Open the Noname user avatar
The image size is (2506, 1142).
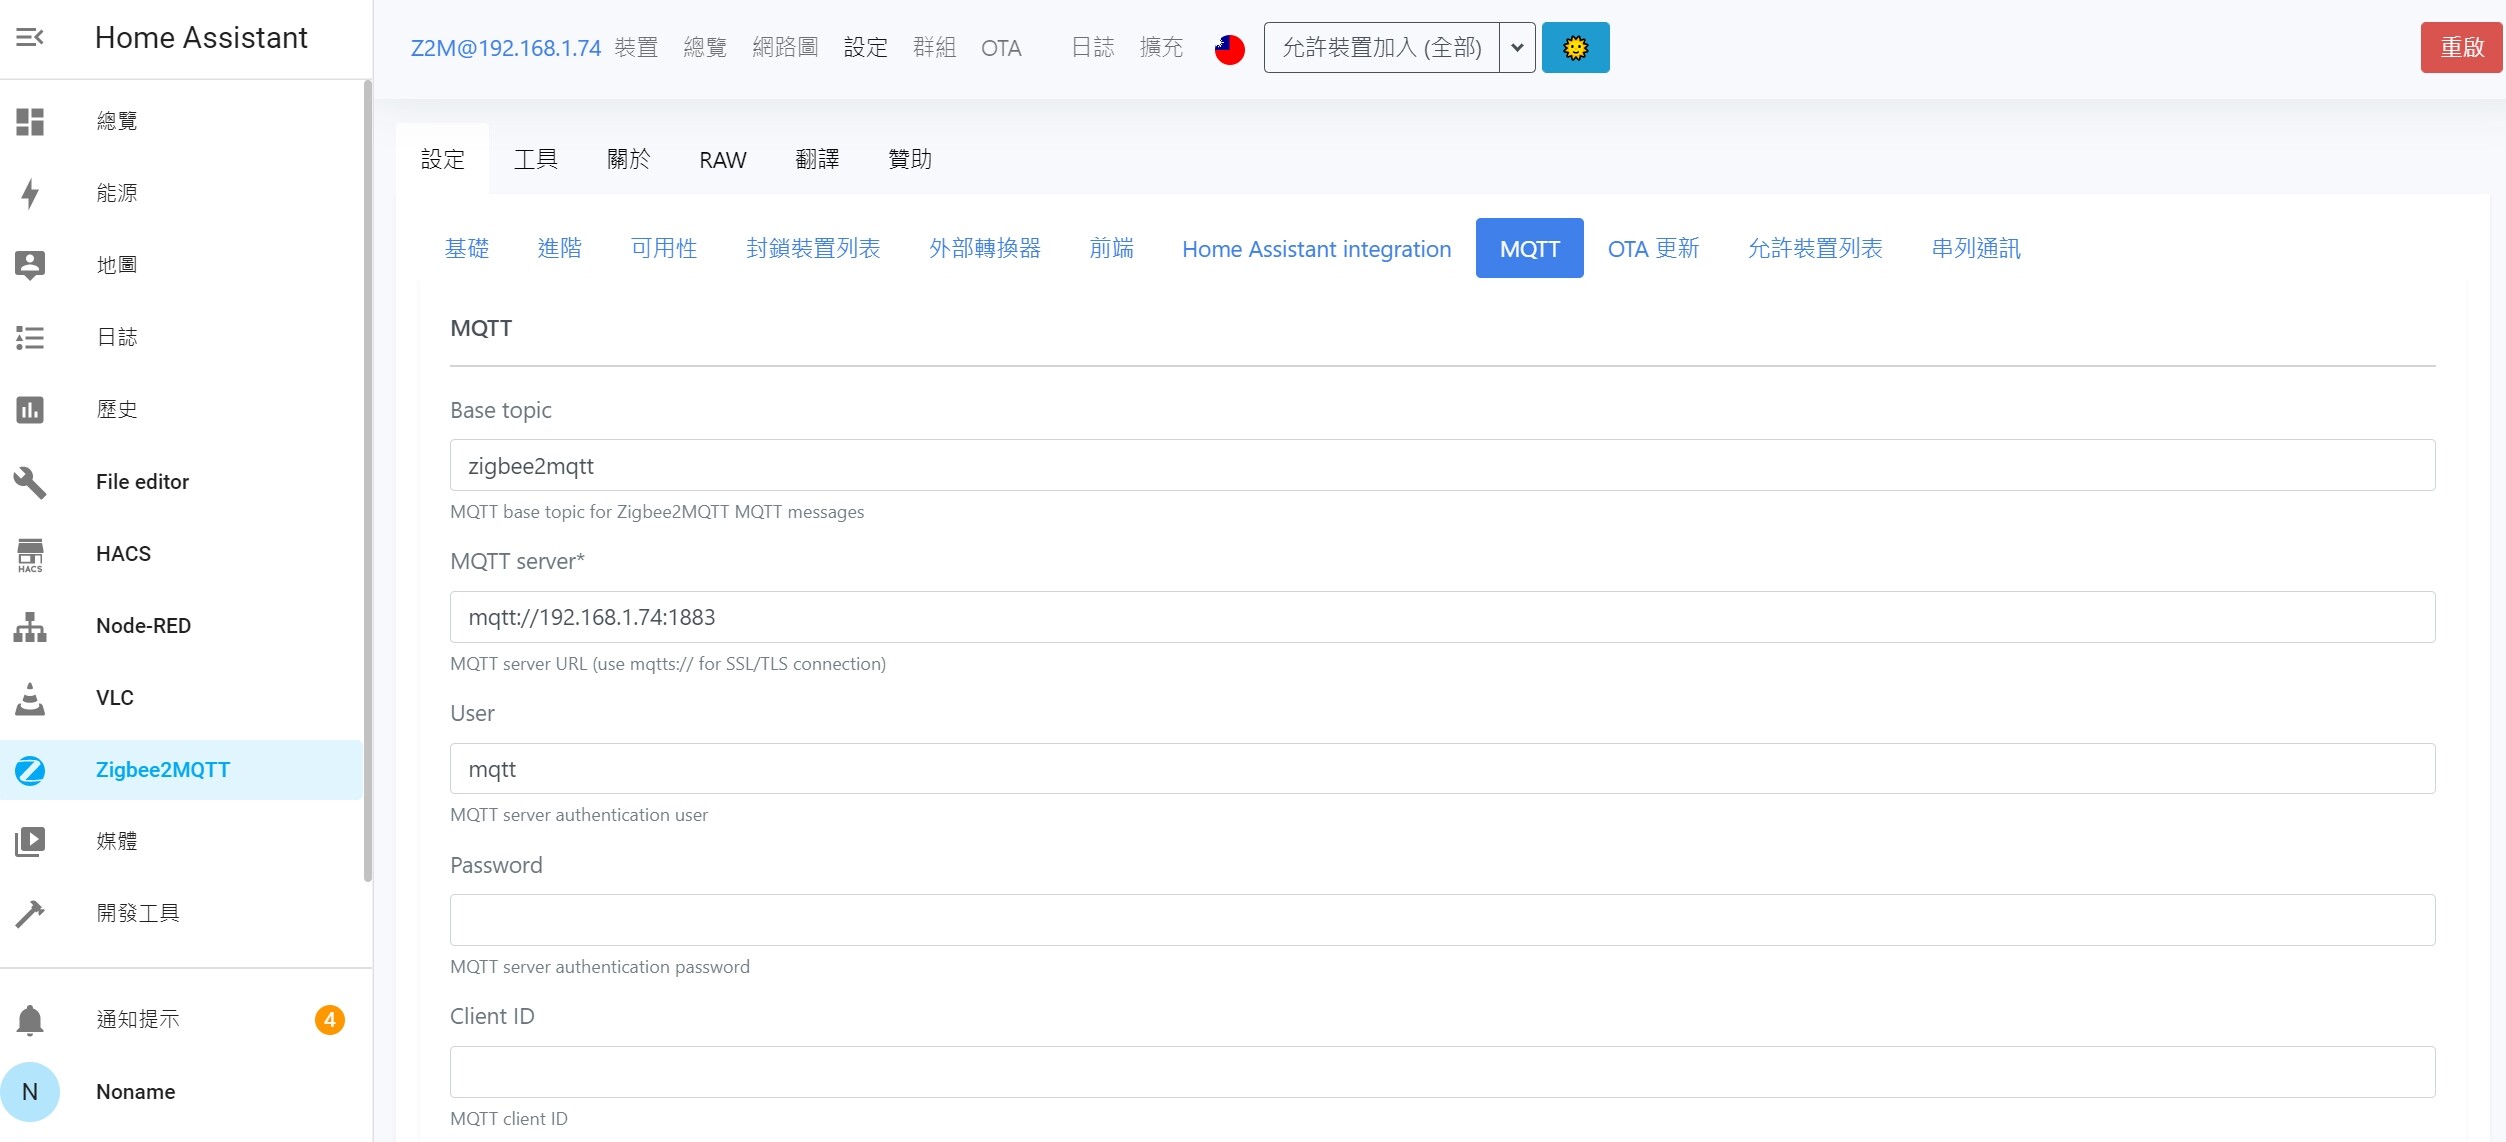(x=30, y=1091)
